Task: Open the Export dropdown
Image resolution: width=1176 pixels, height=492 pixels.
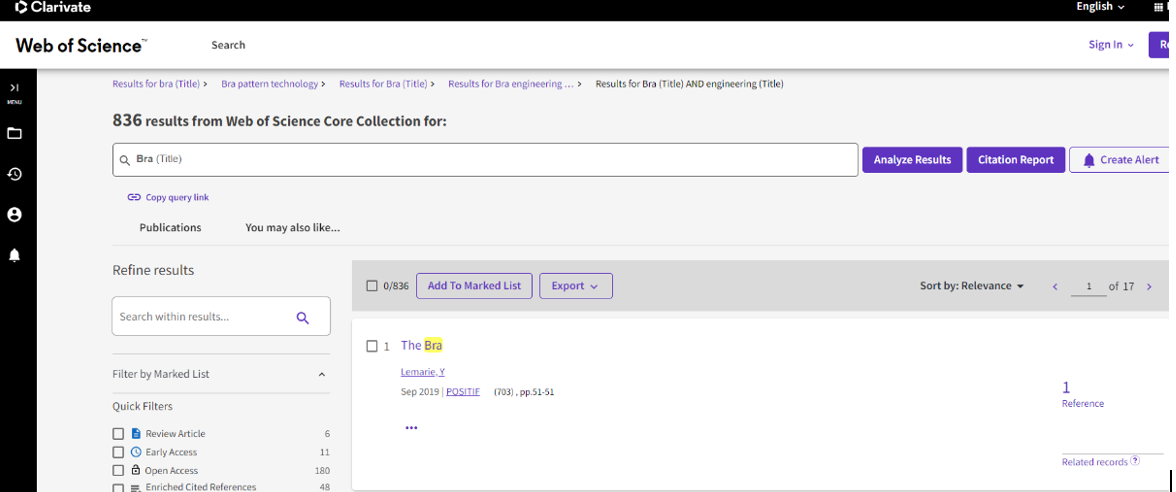Action: coord(576,286)
